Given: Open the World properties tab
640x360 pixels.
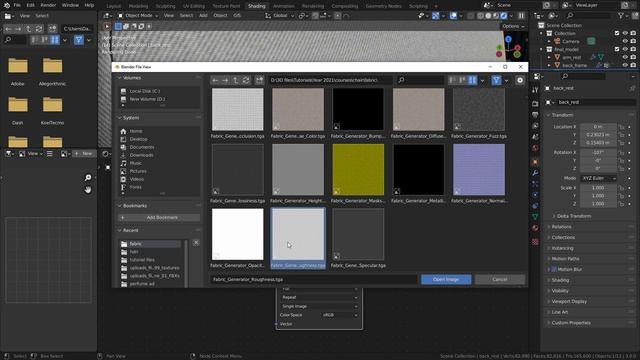Looking at the screenshot, I should tap(535, 148).
